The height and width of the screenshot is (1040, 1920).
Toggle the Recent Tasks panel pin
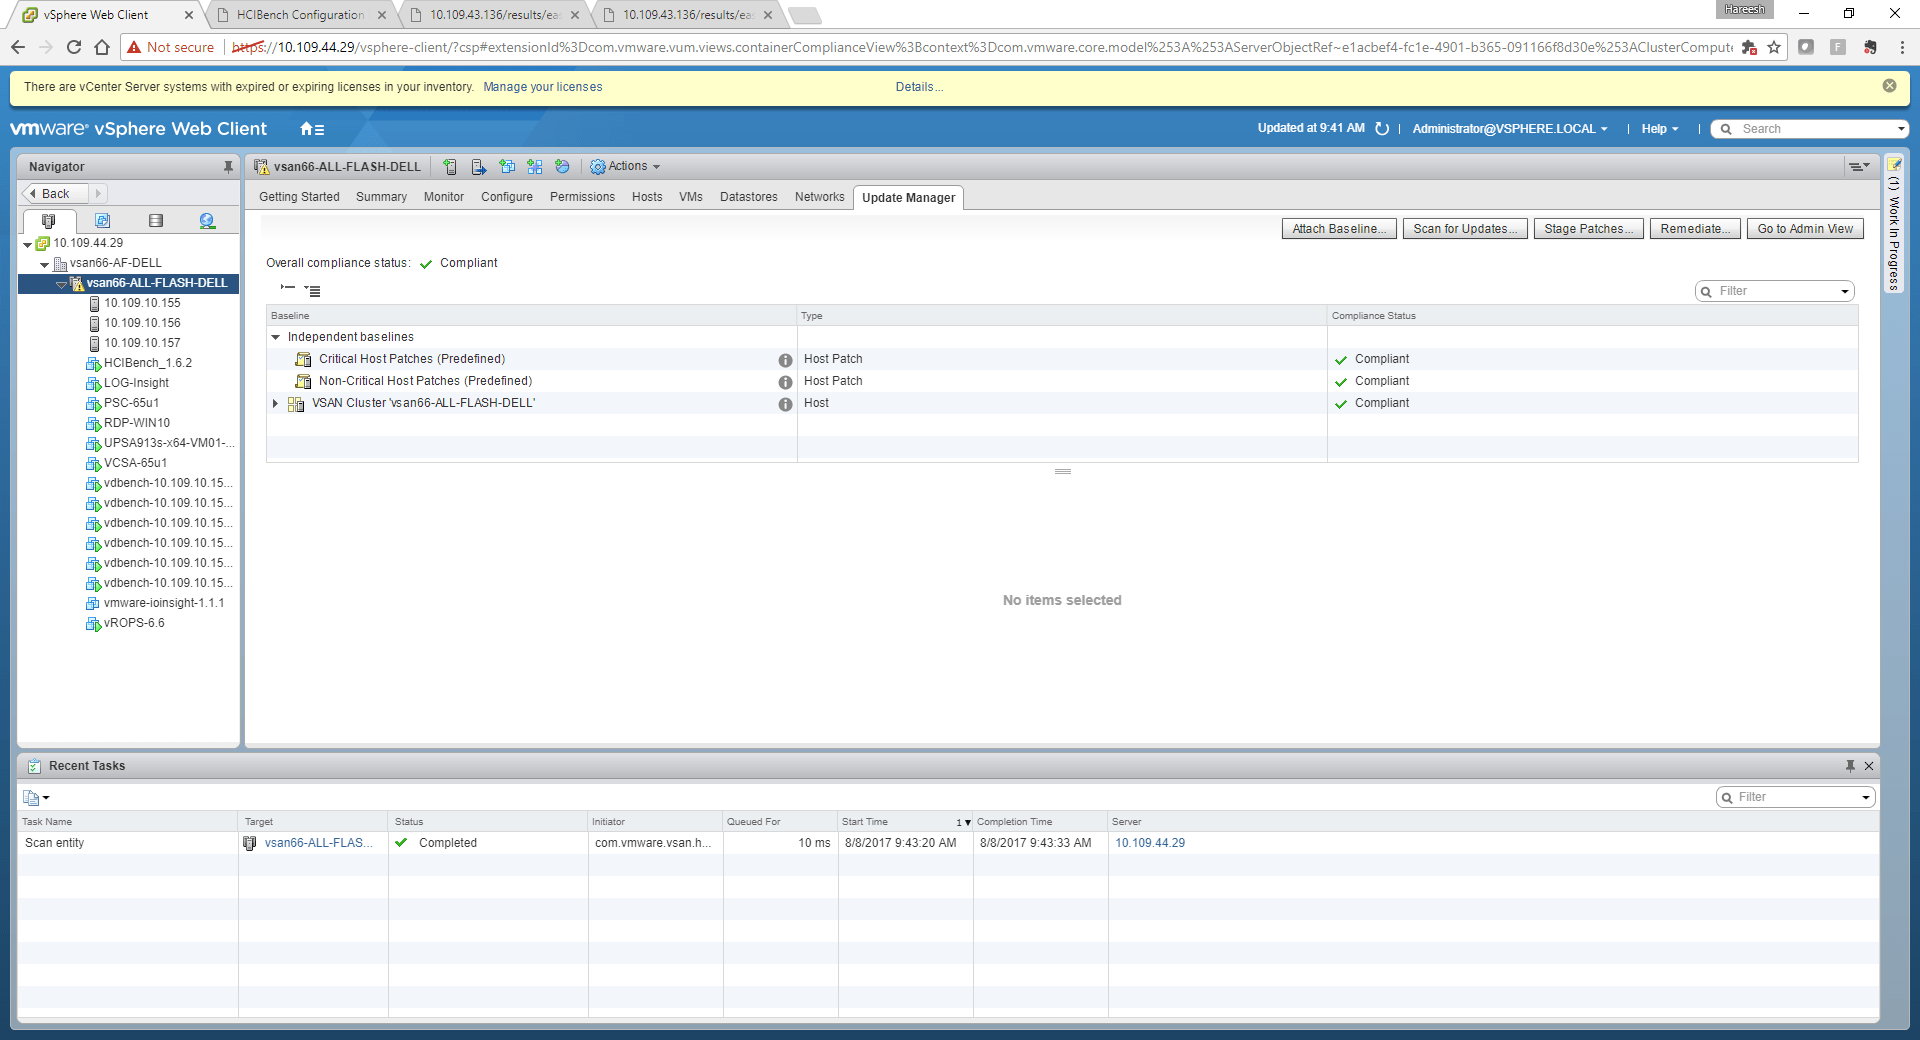pyautogui.click(x=1850, y=766)
